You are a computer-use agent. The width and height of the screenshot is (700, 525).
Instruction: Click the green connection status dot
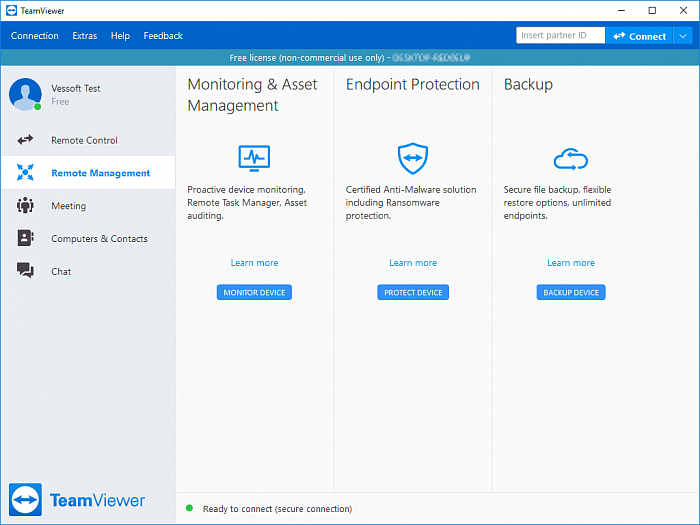[x=189, y=508]
